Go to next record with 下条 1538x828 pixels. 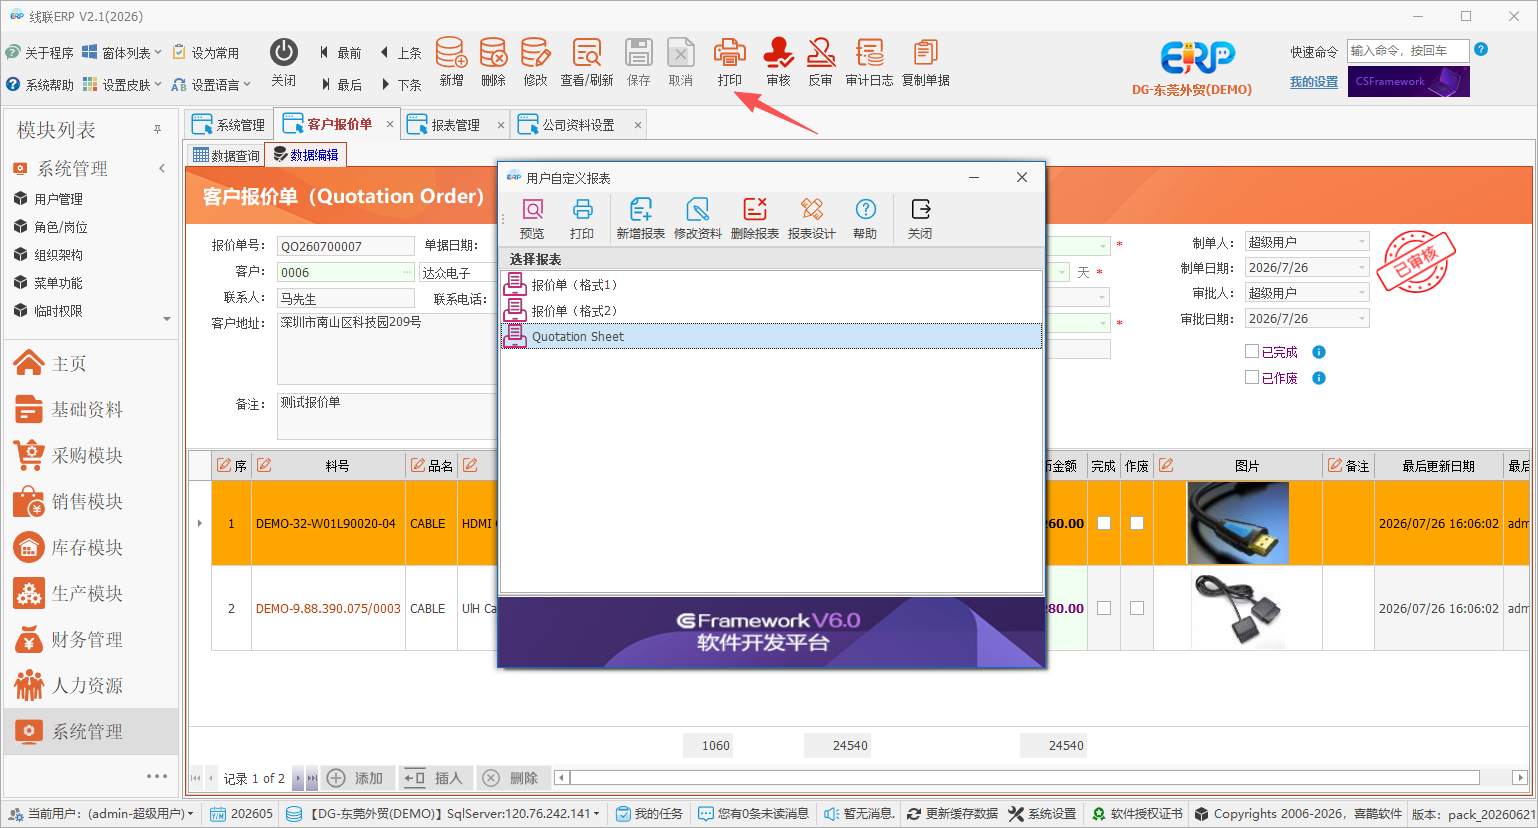(400, 85)
